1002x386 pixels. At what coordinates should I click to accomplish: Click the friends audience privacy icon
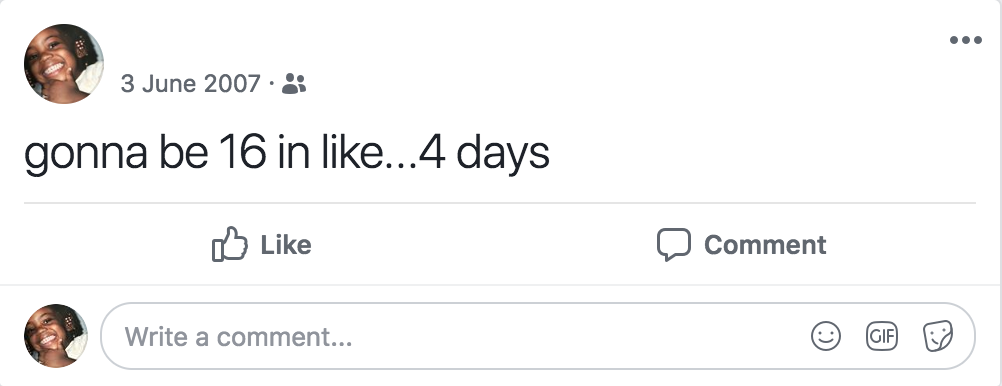tap(294, 84)
